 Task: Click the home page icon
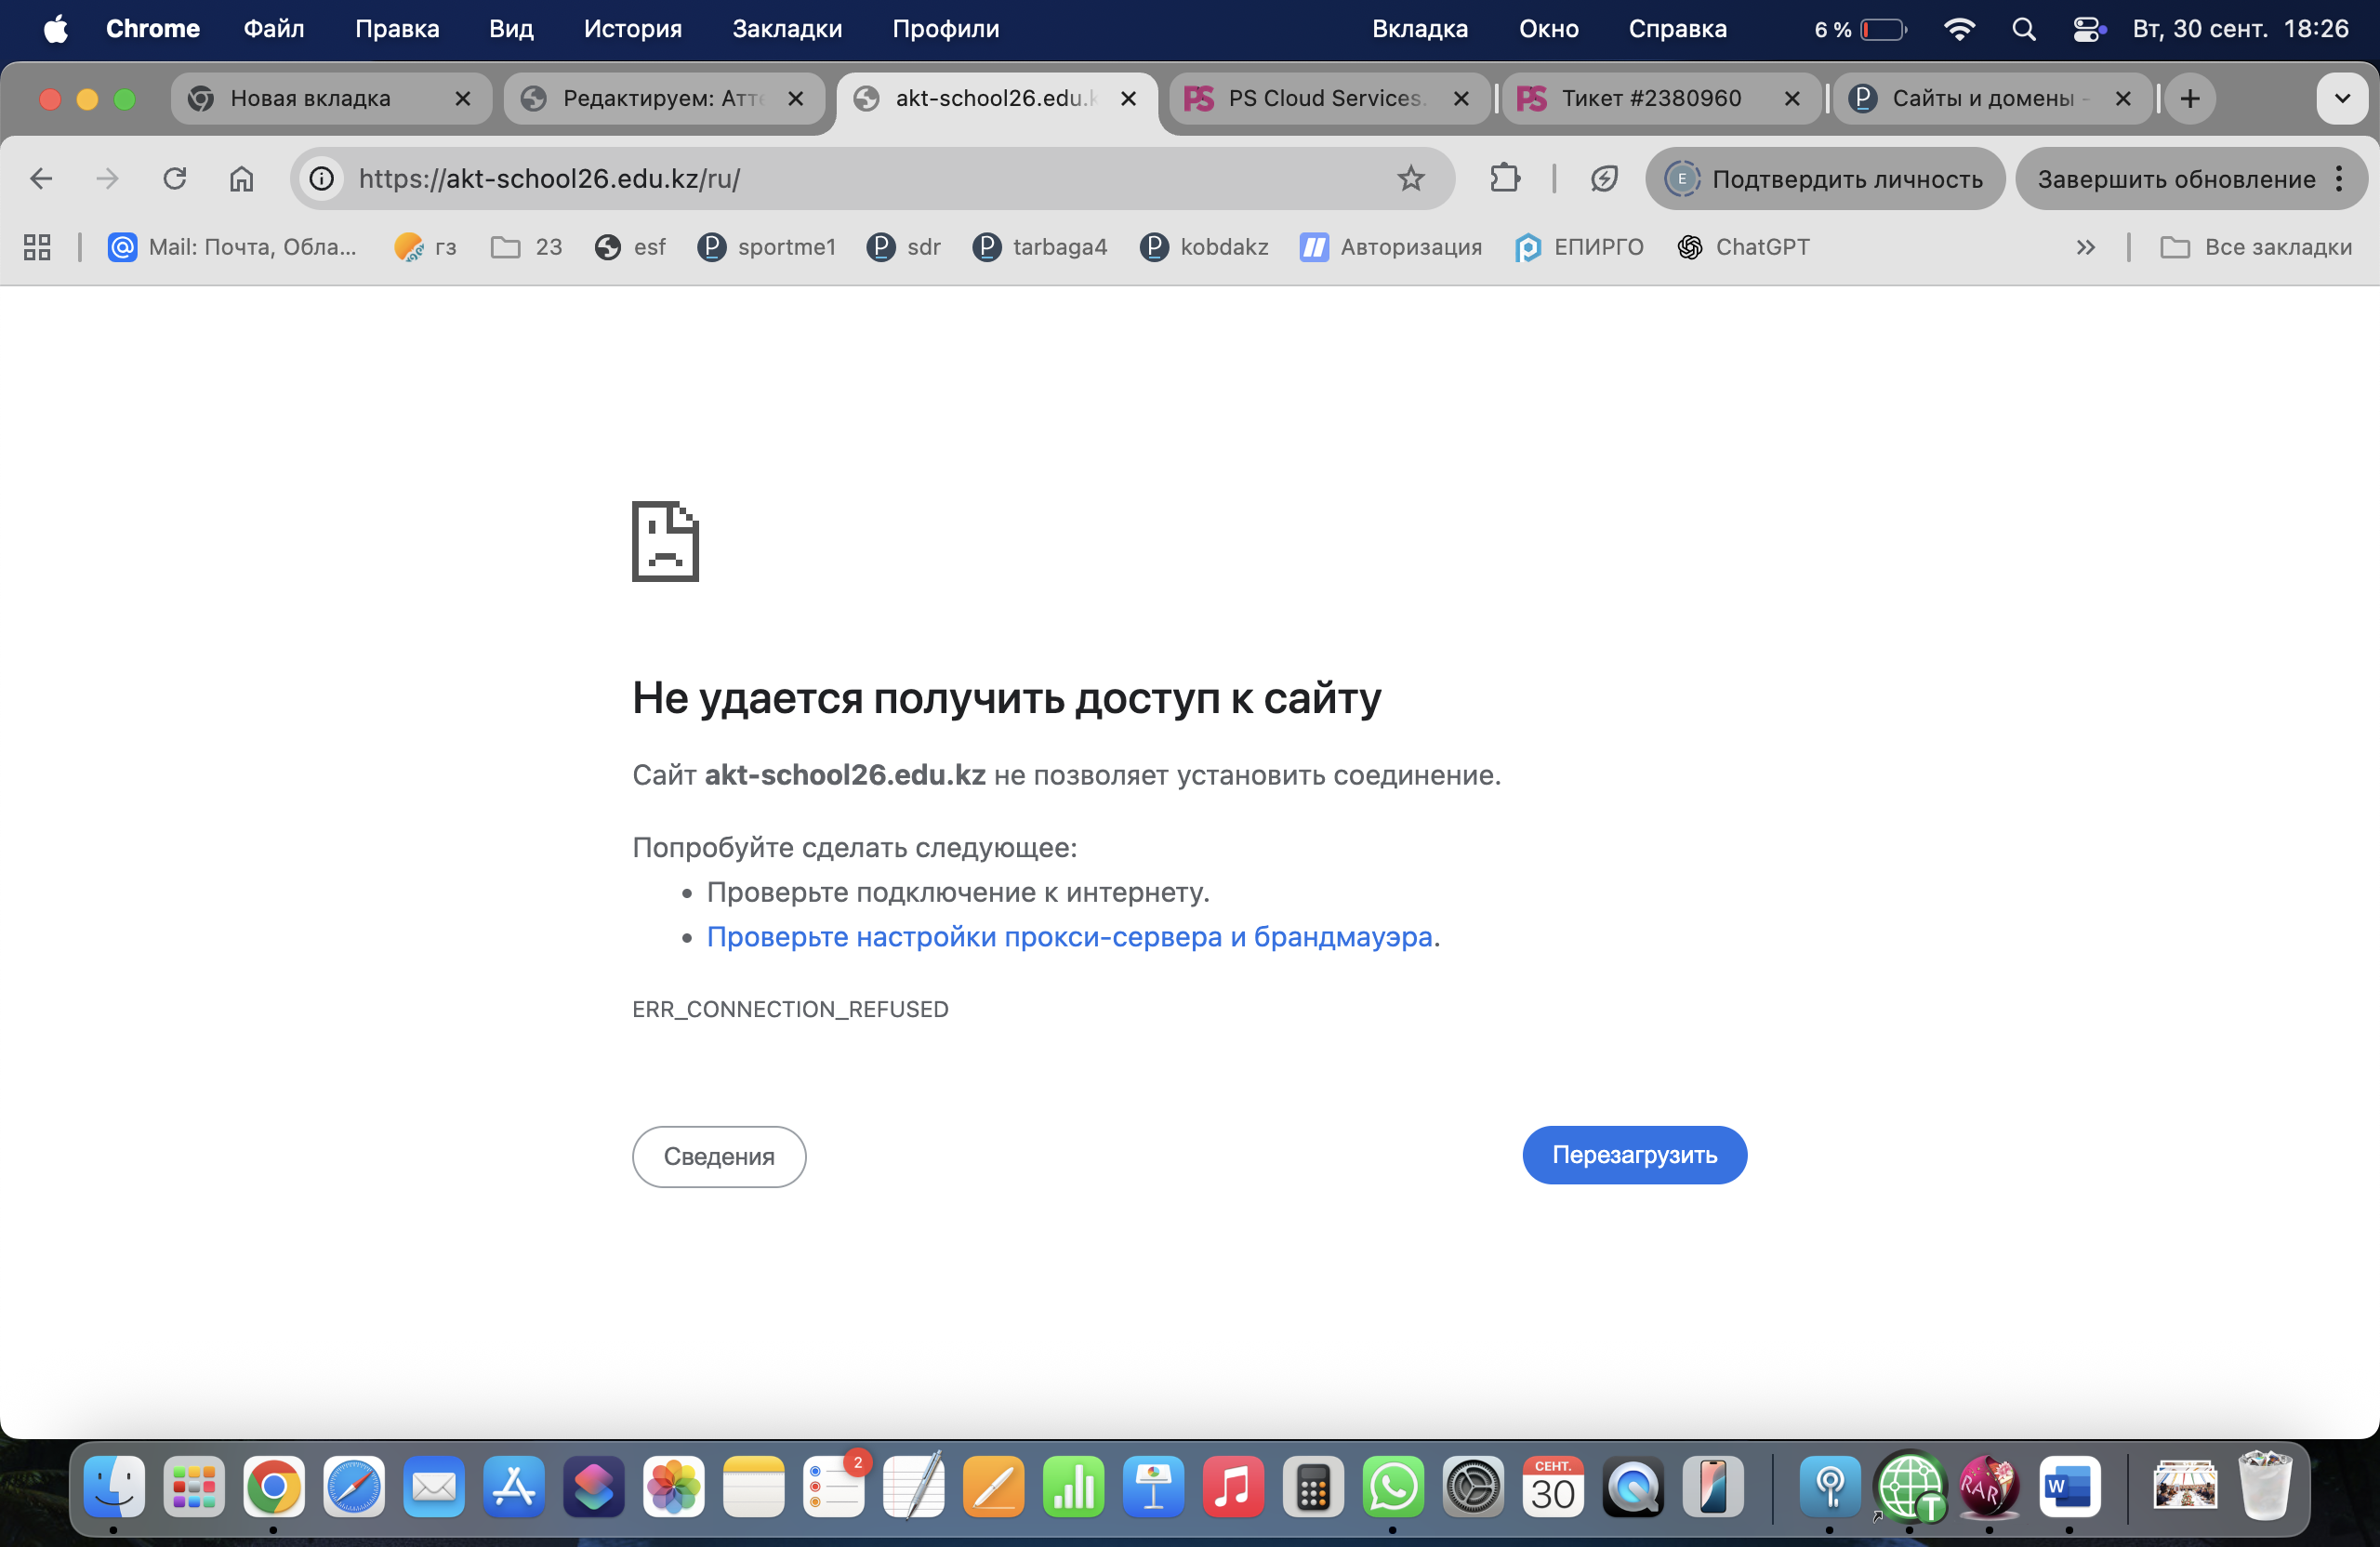241,179
